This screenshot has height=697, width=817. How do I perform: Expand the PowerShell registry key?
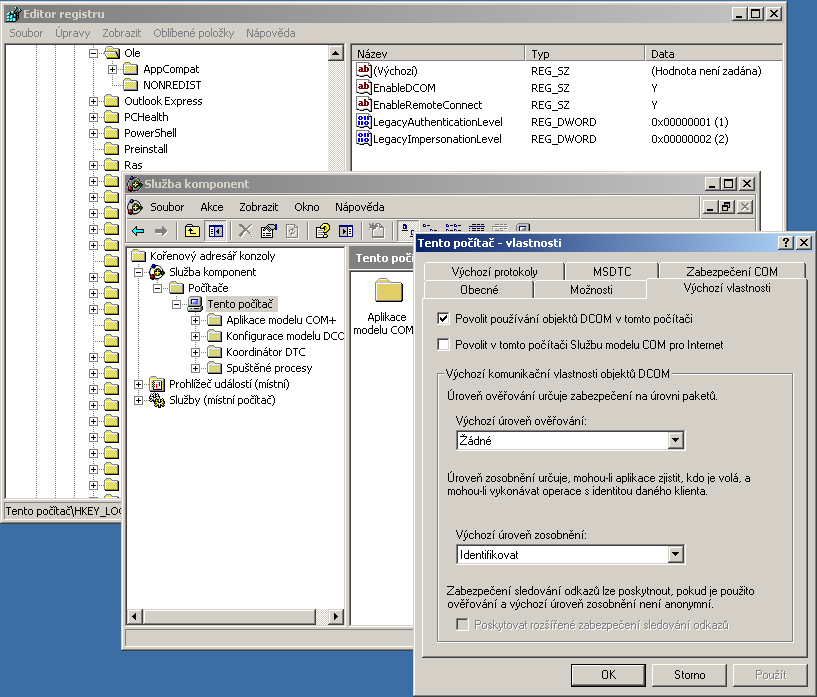click(93, 133)
